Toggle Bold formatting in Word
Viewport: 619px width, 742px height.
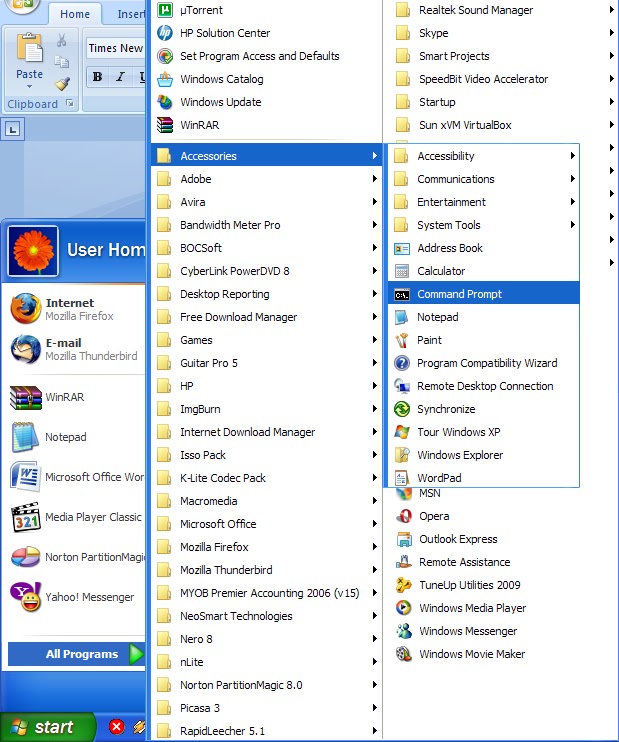coord(97,77)
